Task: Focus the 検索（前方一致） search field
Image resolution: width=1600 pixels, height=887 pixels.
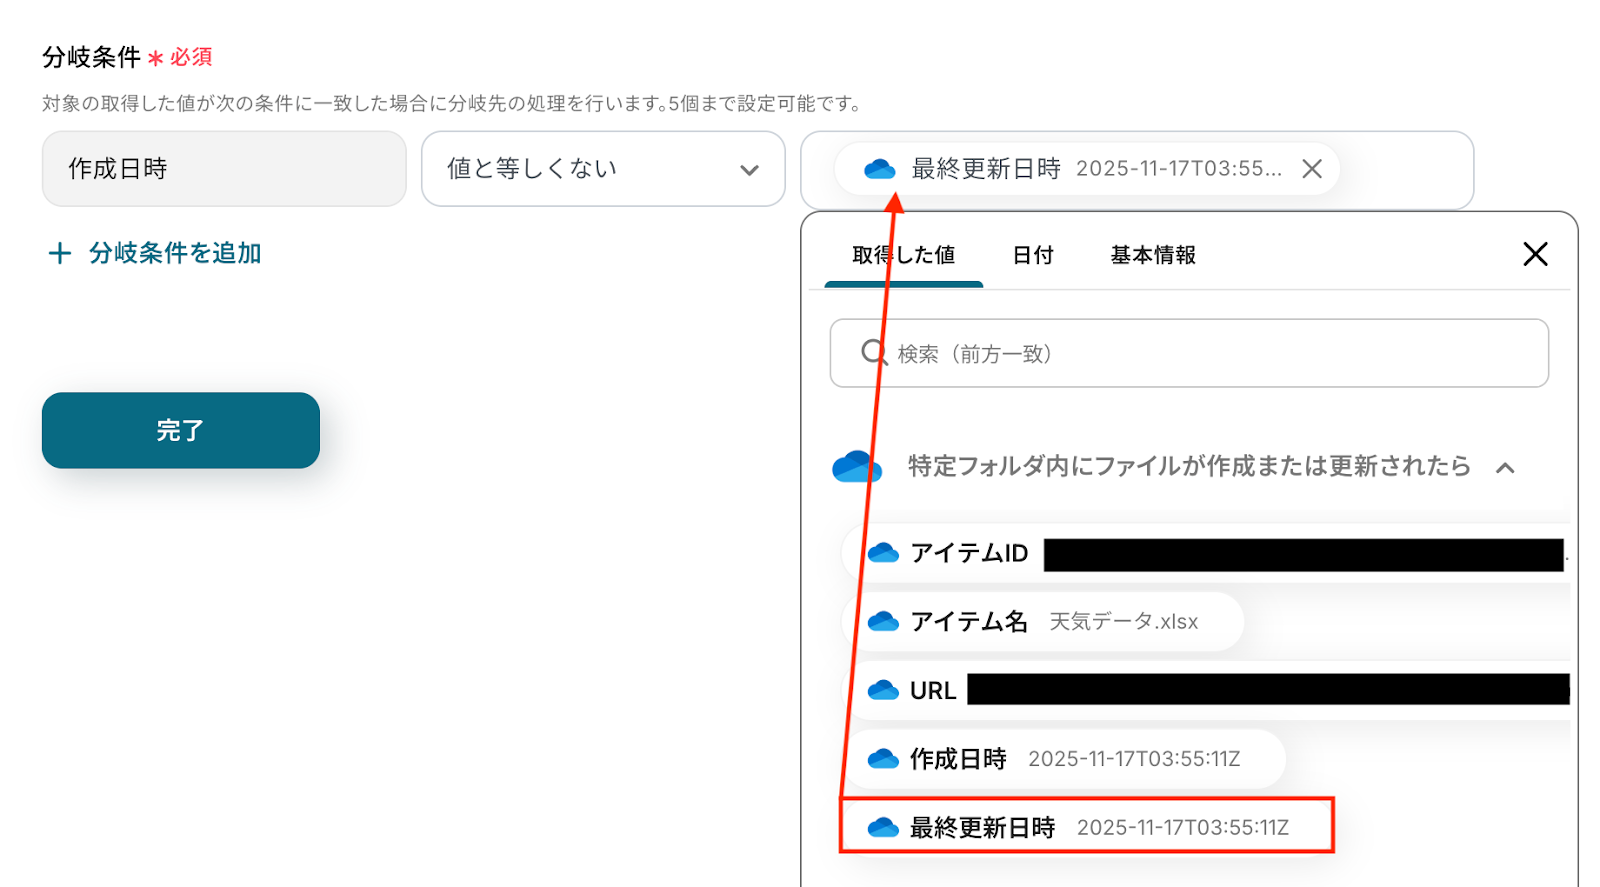Action: [x=1189, y=353]
